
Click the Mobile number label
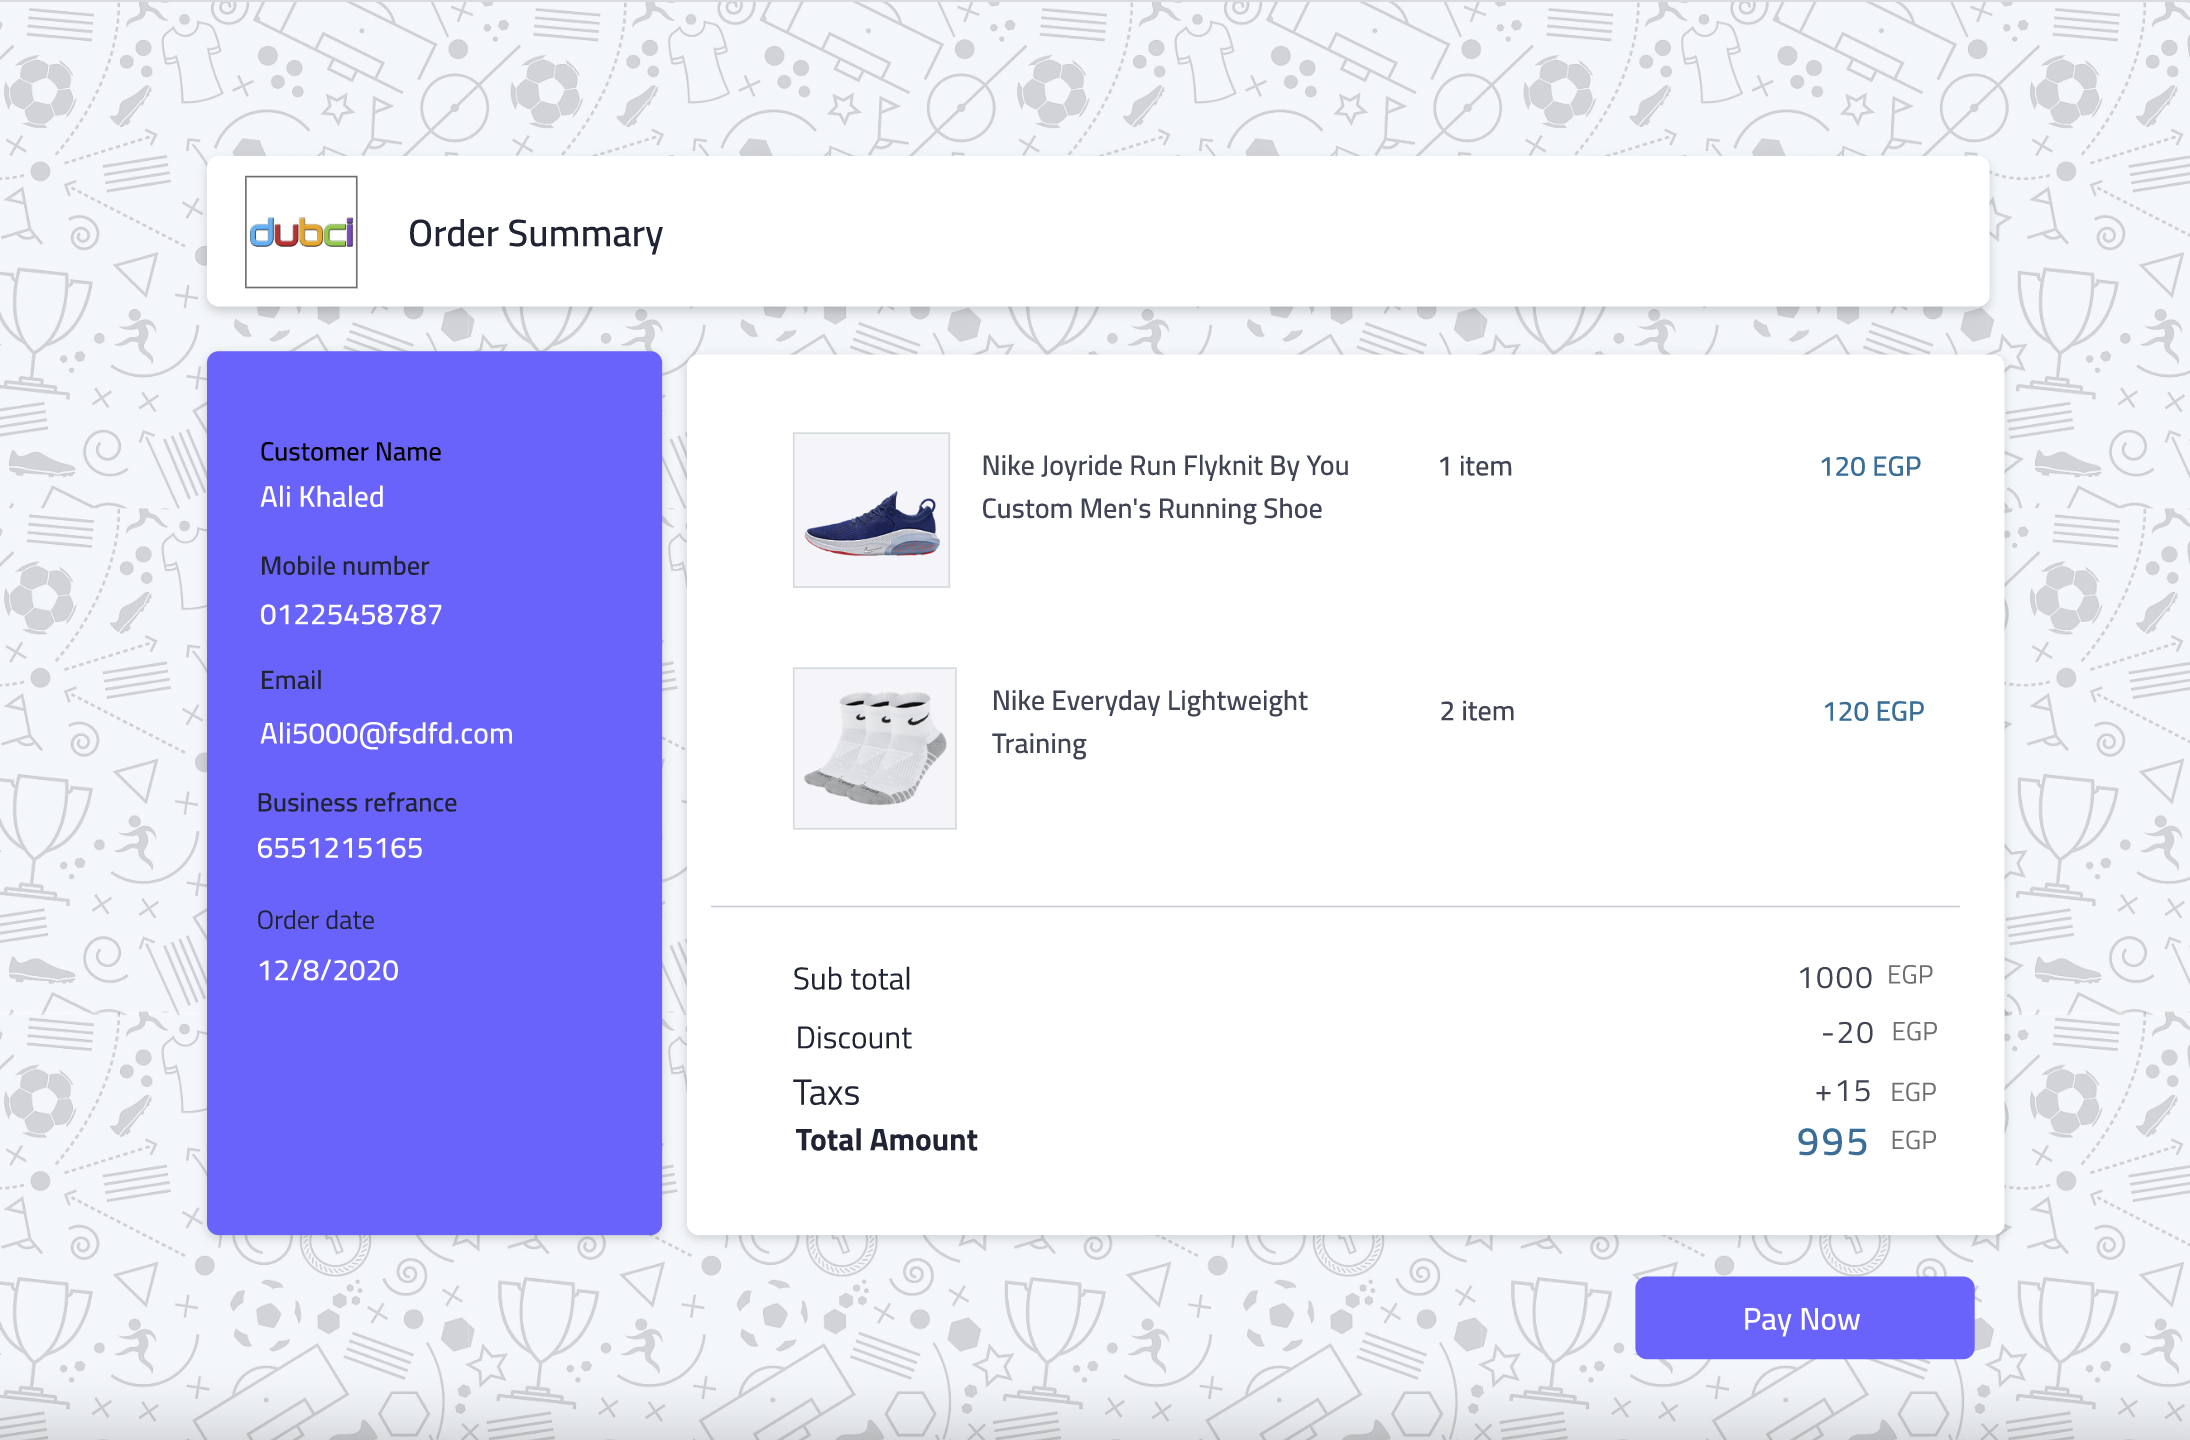pos(344,566)
